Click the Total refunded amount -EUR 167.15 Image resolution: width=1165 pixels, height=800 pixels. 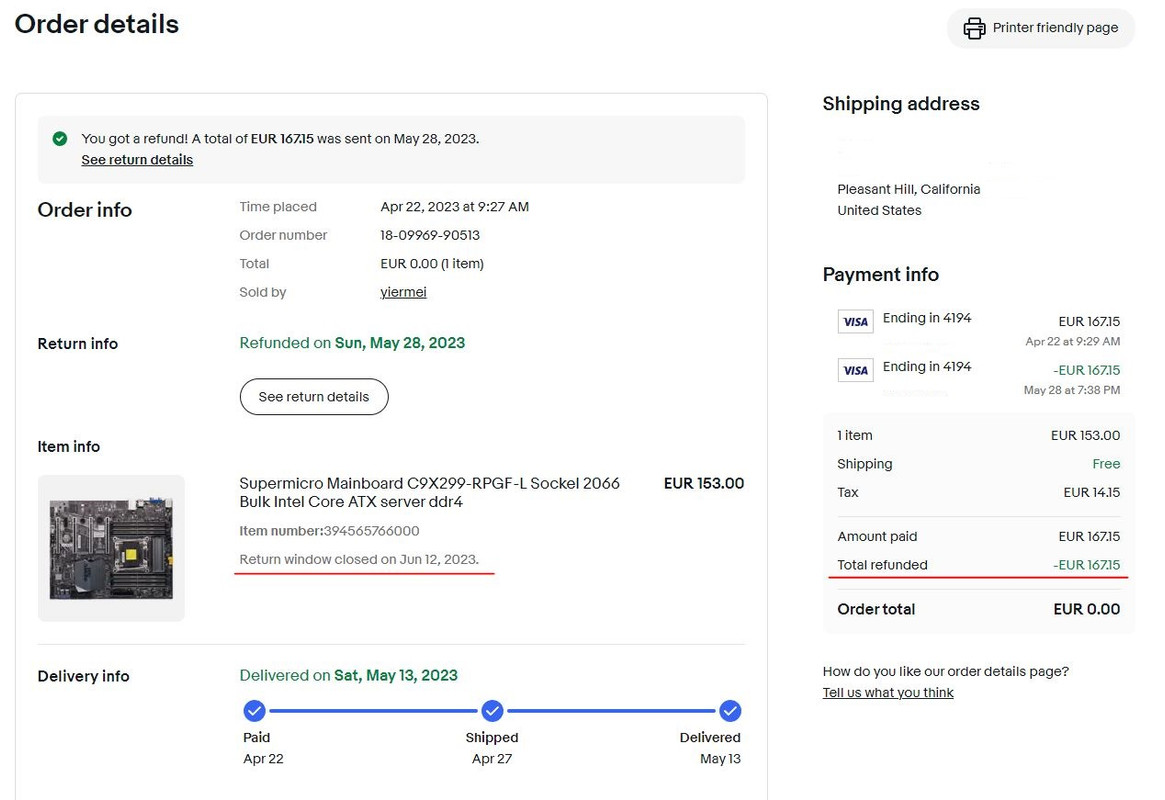(x=1086, y=565)
